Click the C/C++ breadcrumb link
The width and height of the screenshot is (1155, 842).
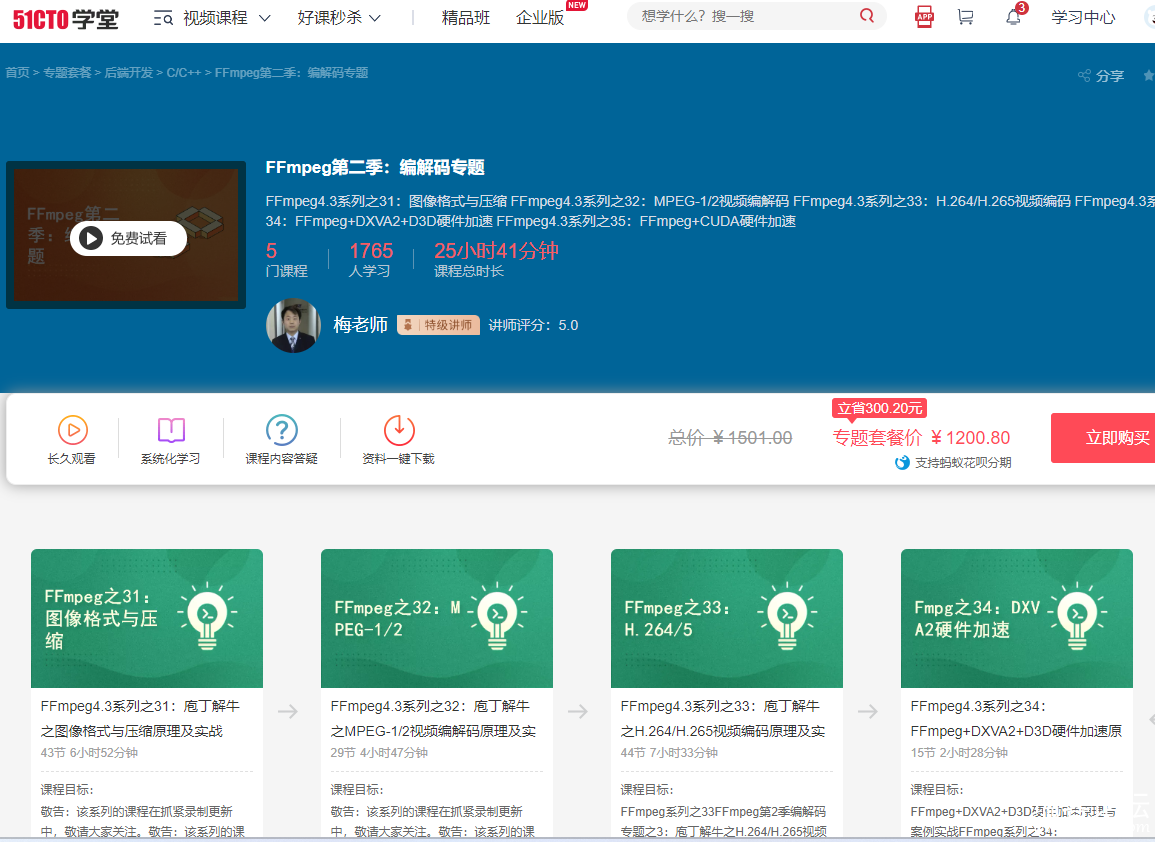[183, 72]
